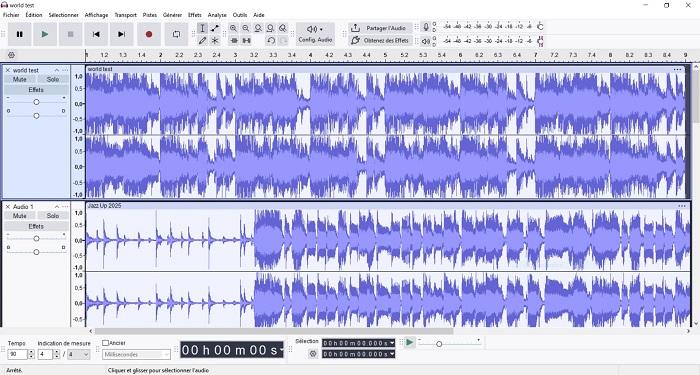
Task: Open Effets for Audio 1 track
Action: [36, 226]
